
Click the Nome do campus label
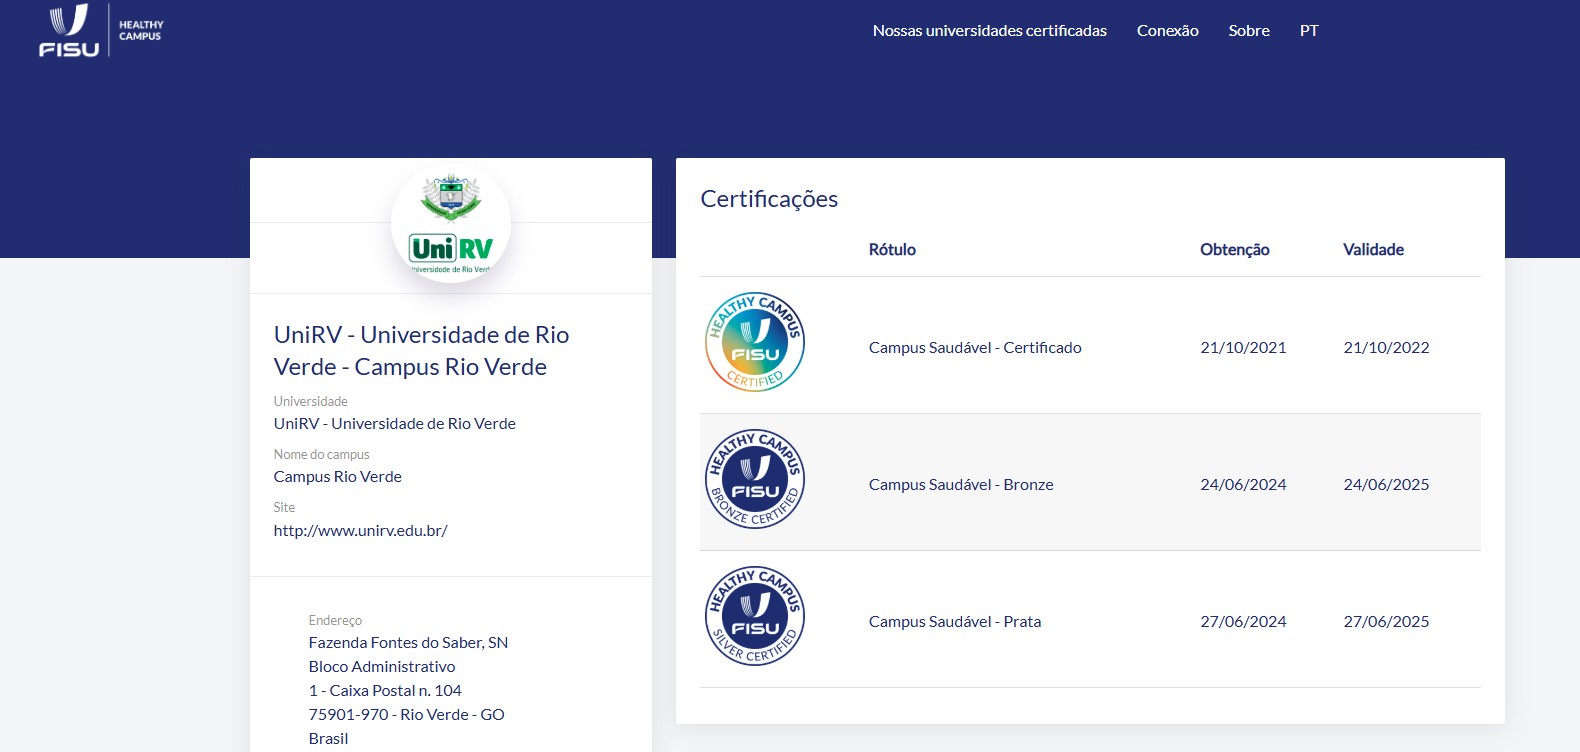pyautogui.click(x=321, y=455)
